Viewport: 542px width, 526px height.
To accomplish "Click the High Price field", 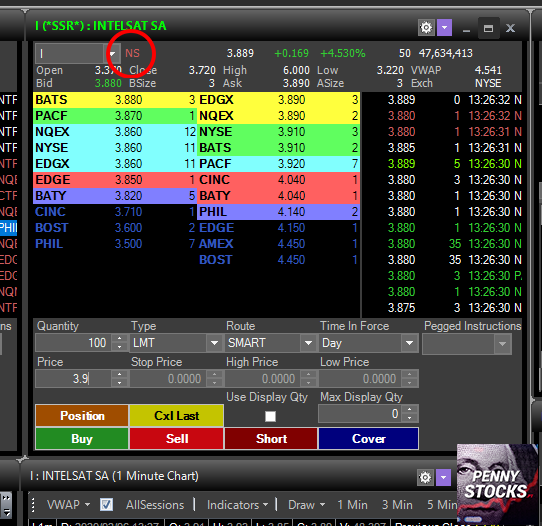I will pos(263,378).
